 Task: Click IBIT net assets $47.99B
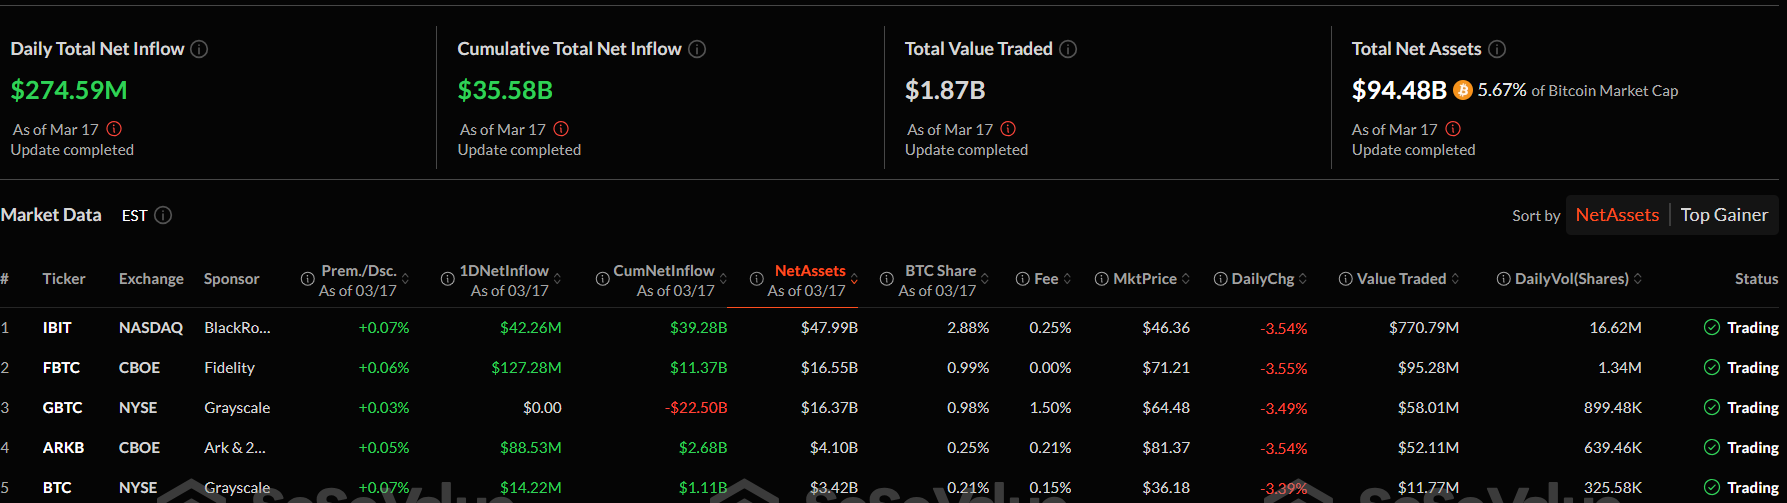829,327
